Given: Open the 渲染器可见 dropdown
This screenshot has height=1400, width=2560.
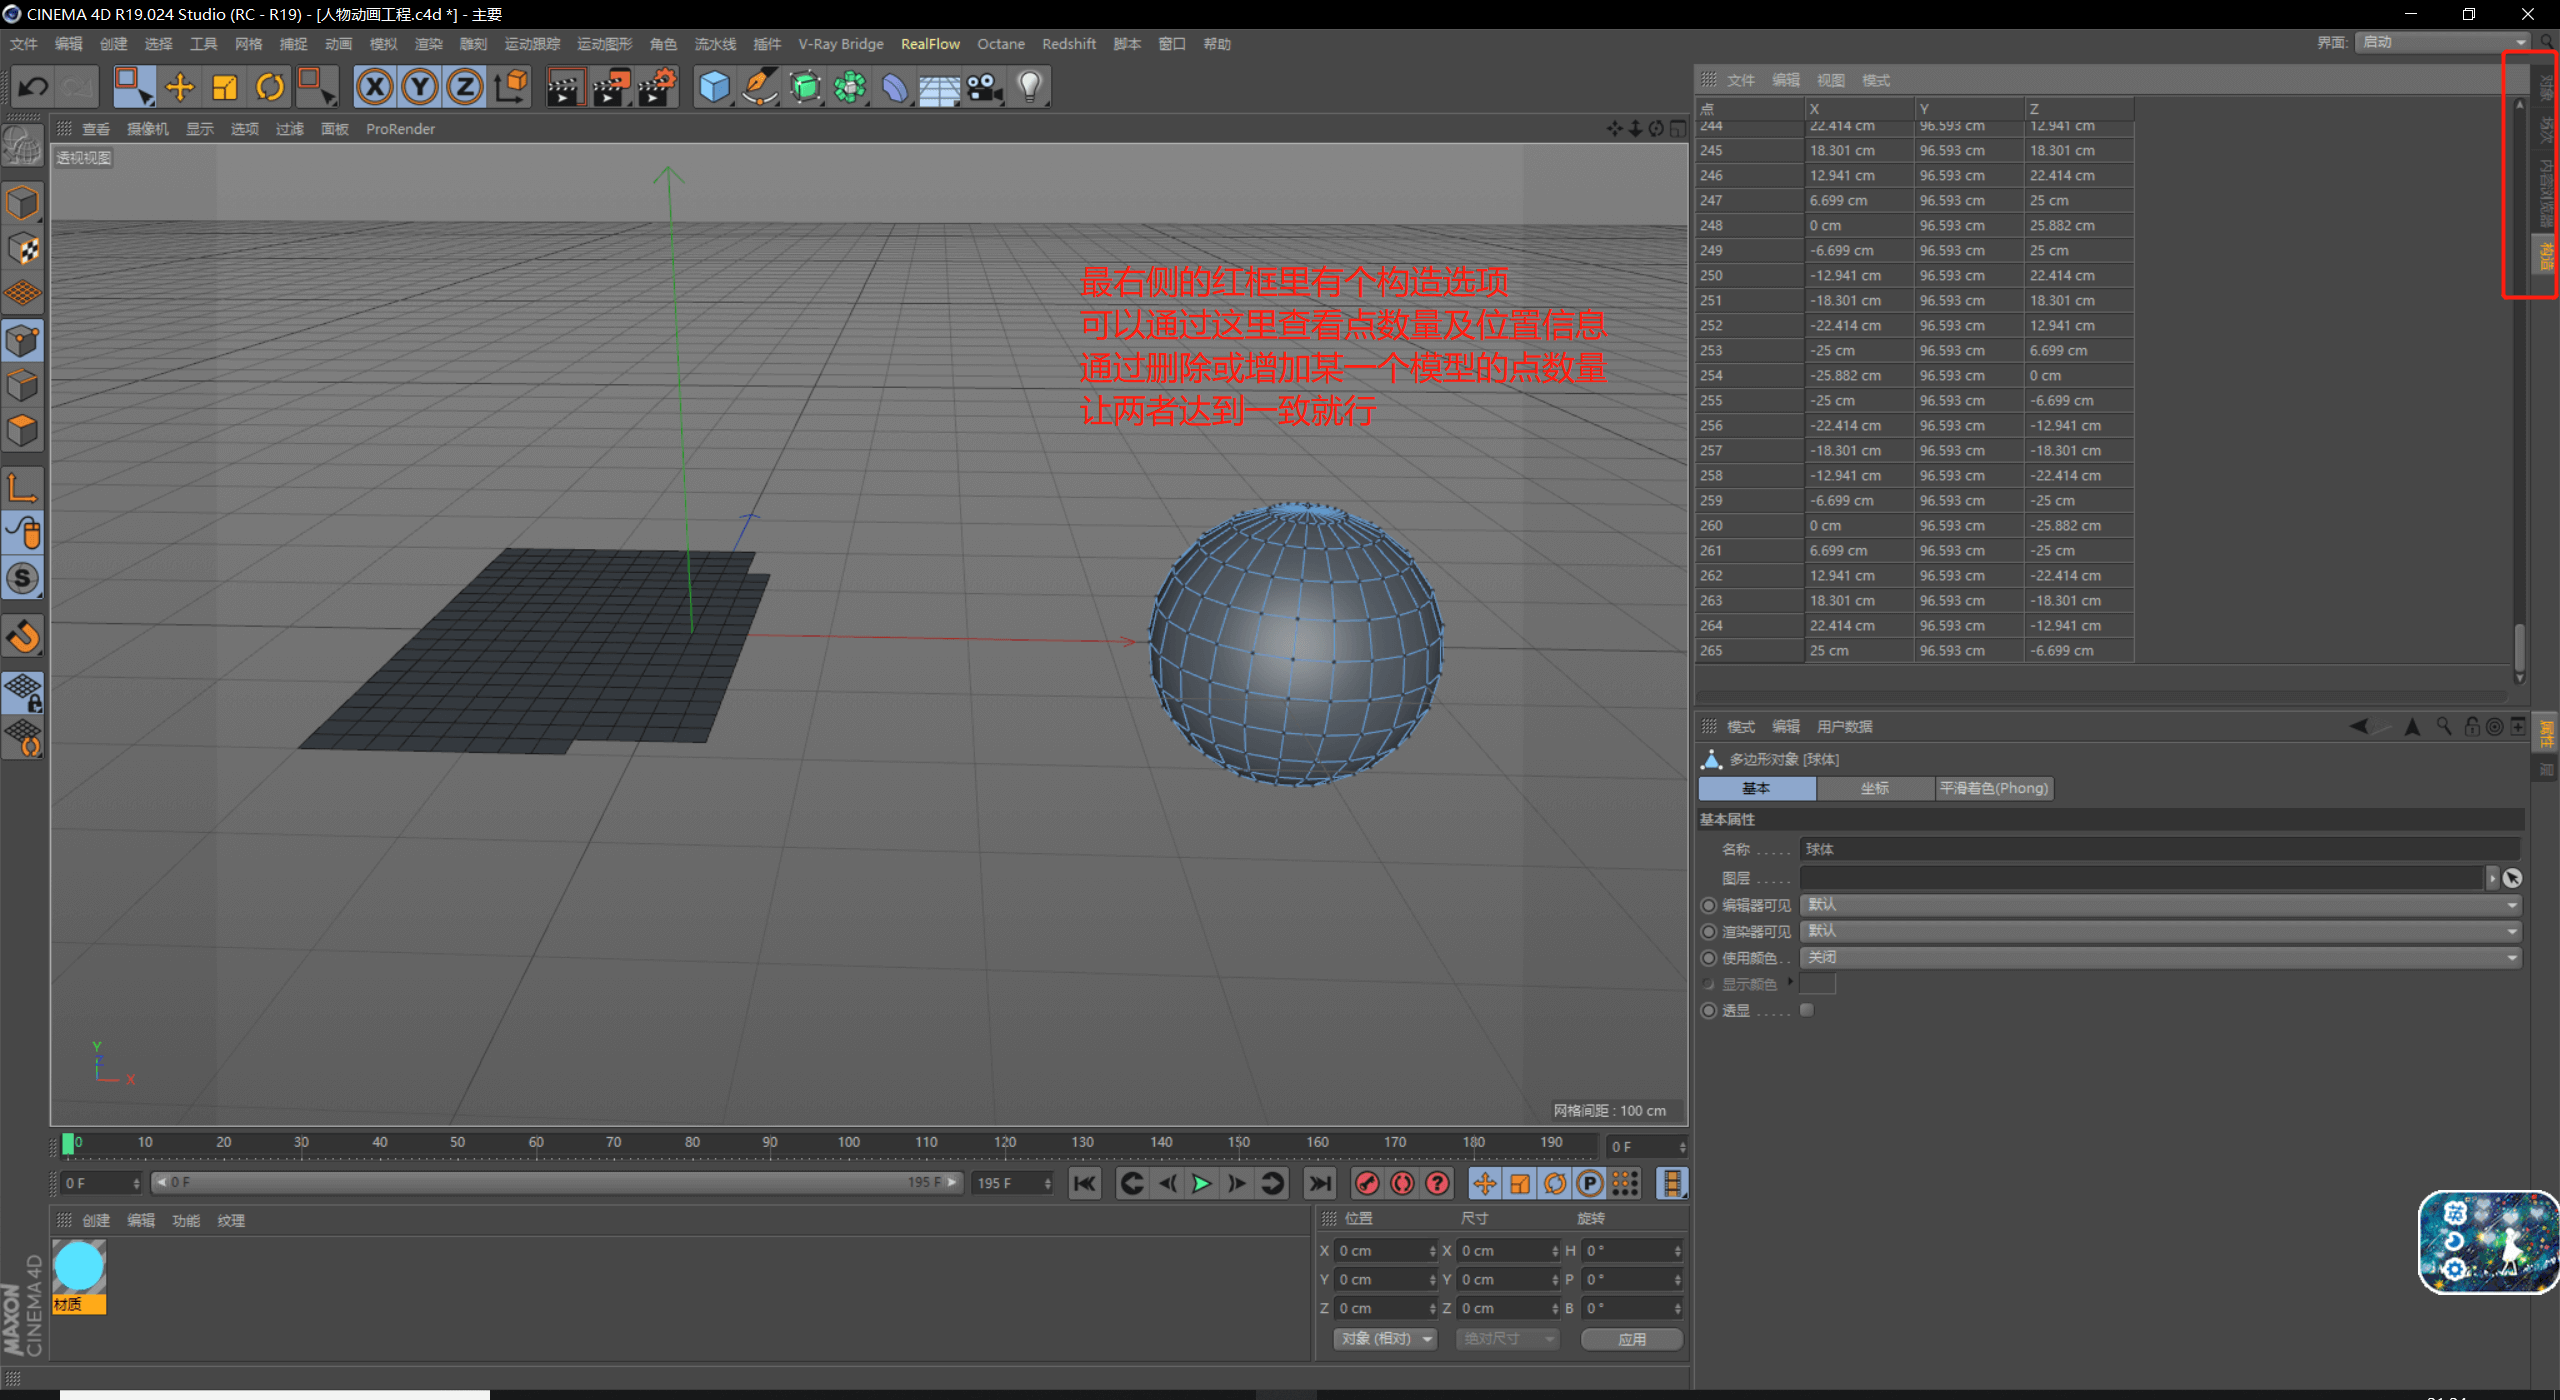Looking at the screenshot, I should pos(2160,931).
